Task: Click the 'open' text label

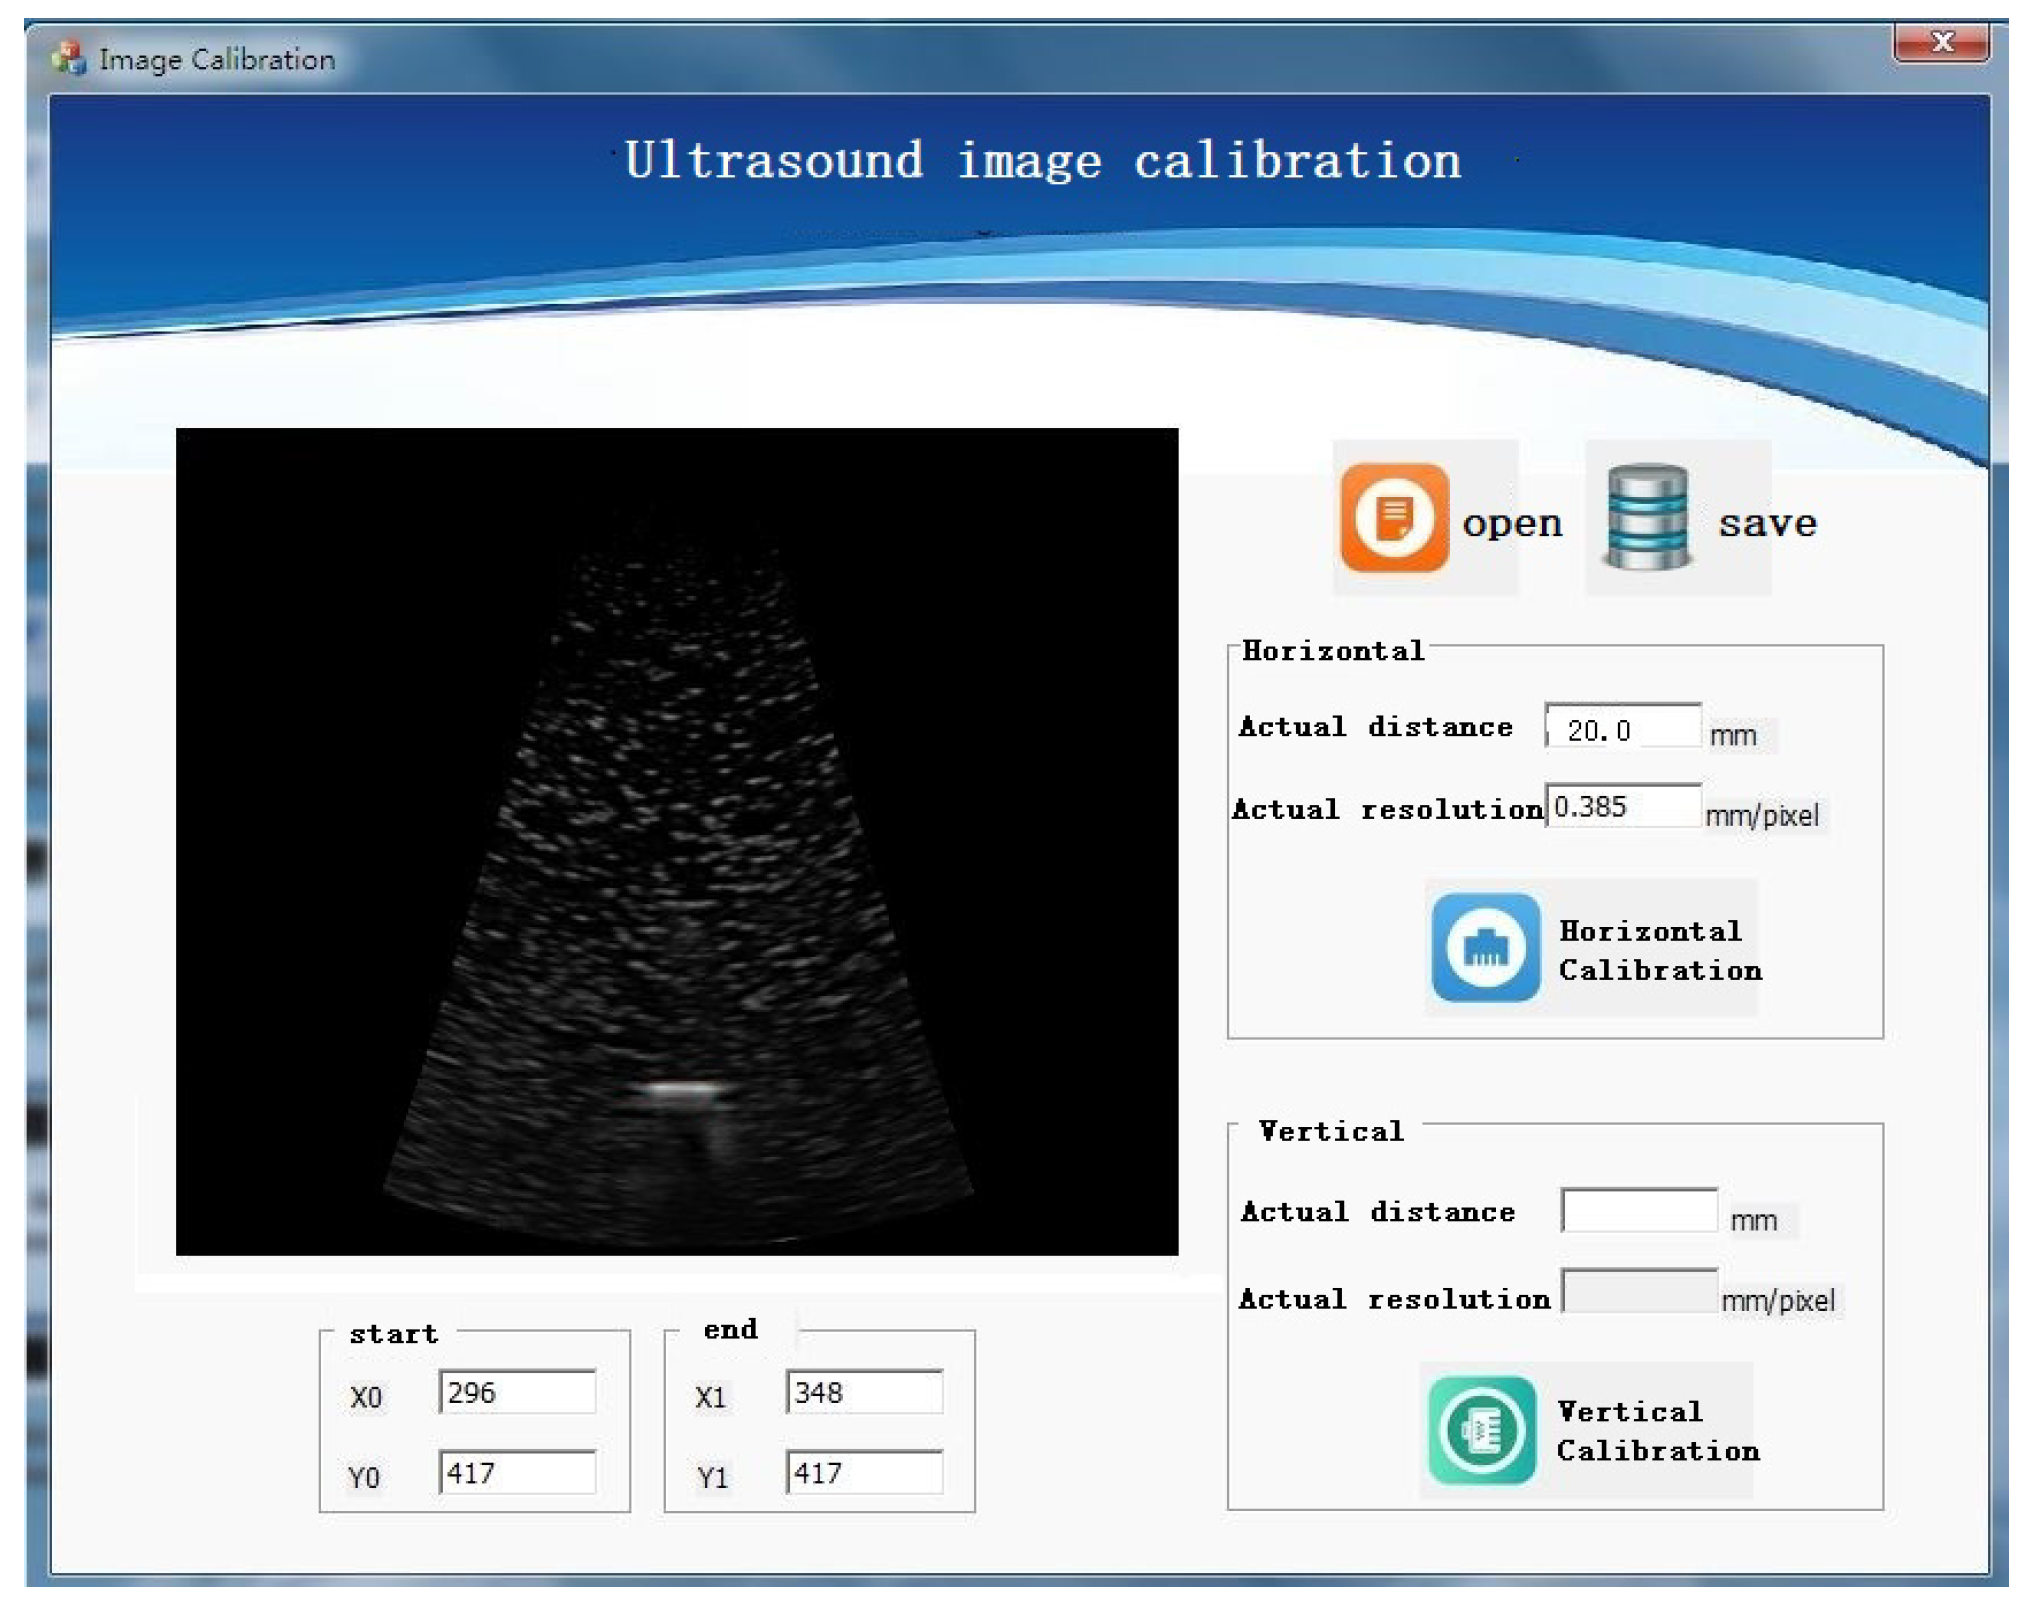Action: (x=1512, y=523)
